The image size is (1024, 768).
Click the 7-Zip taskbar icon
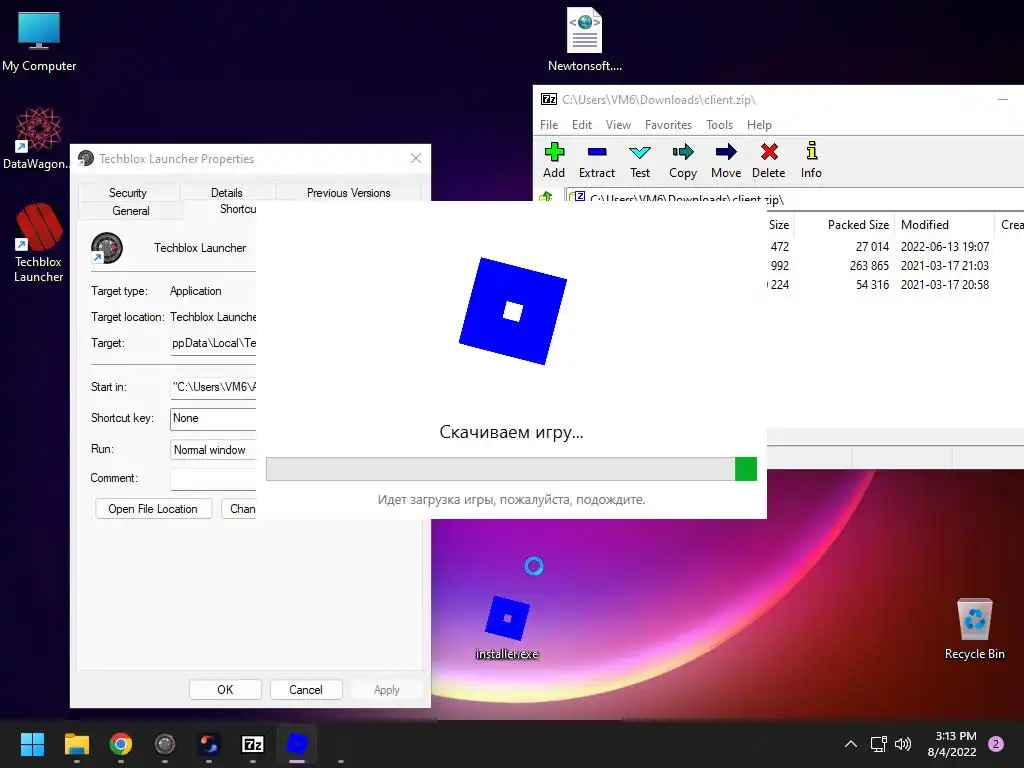(253, 744)
